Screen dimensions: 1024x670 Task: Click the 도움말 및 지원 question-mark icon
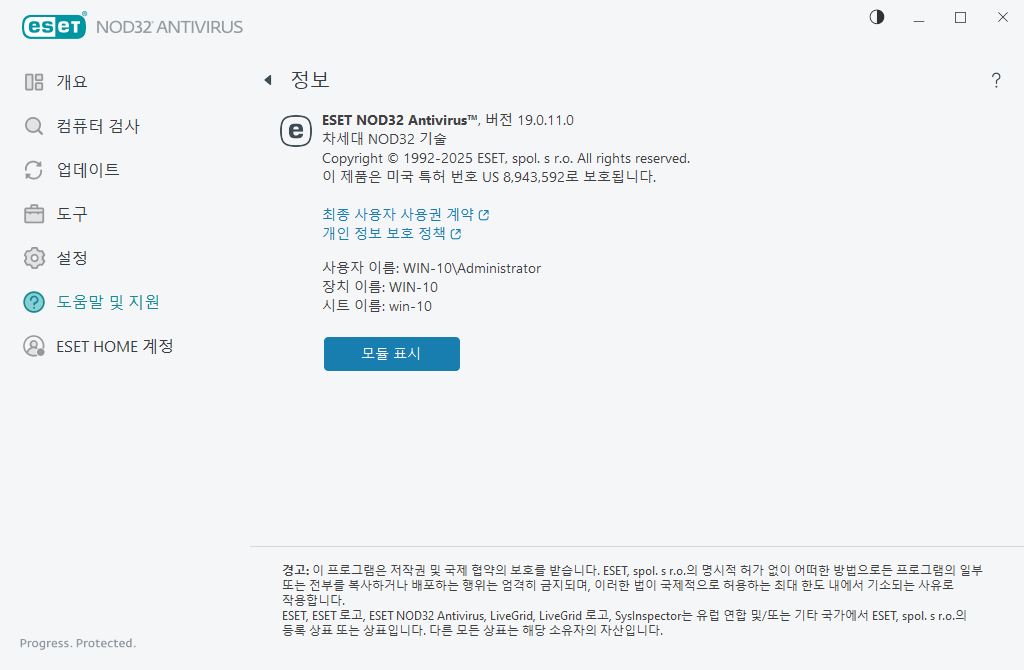point(33,301)
